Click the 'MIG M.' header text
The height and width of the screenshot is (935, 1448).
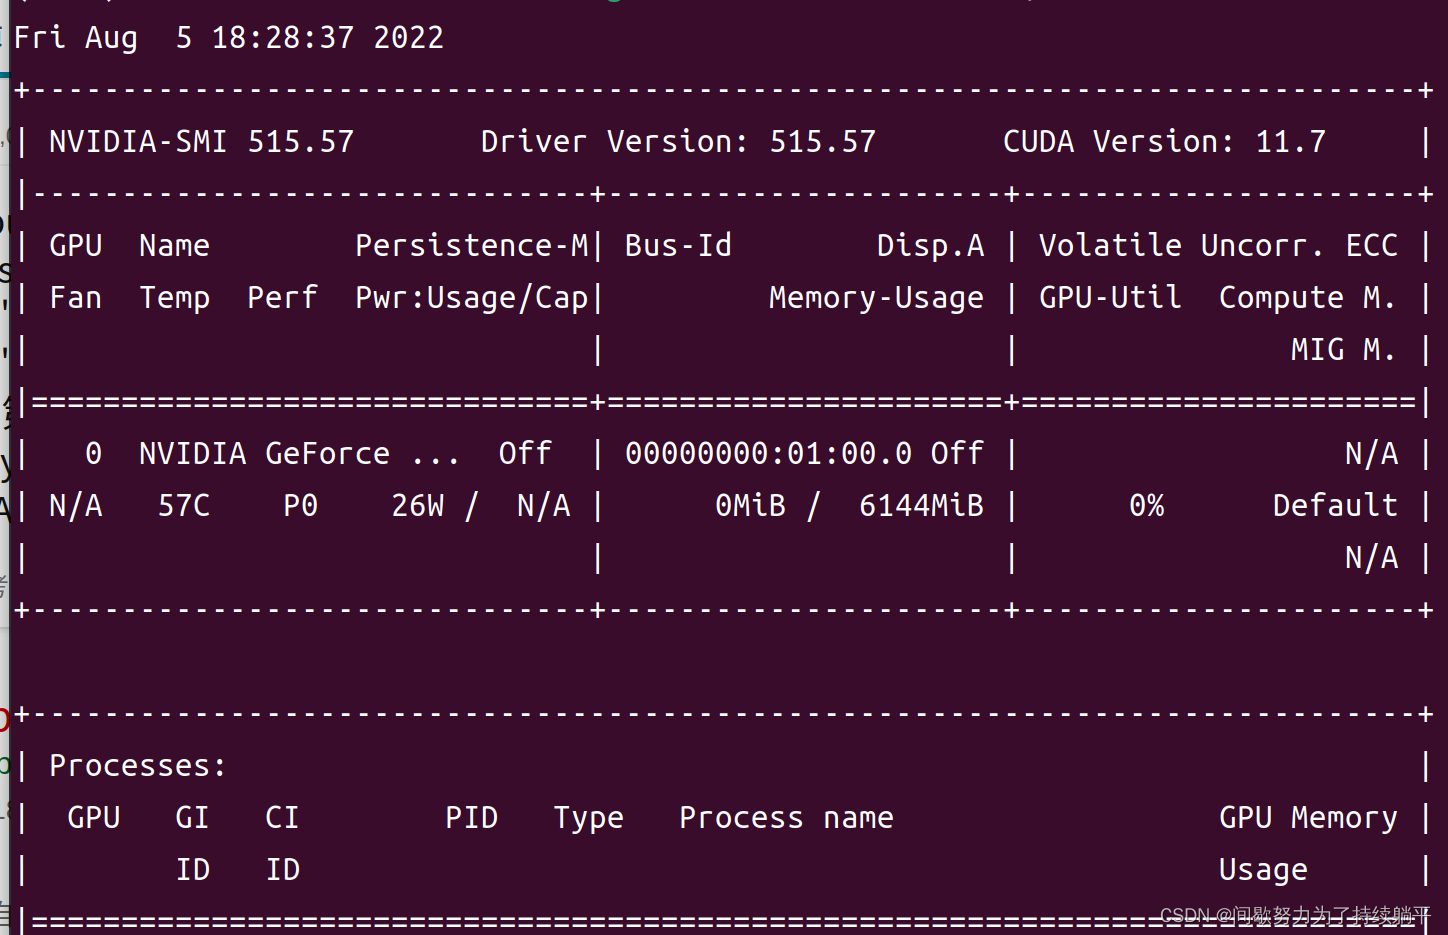[1343, 350]
